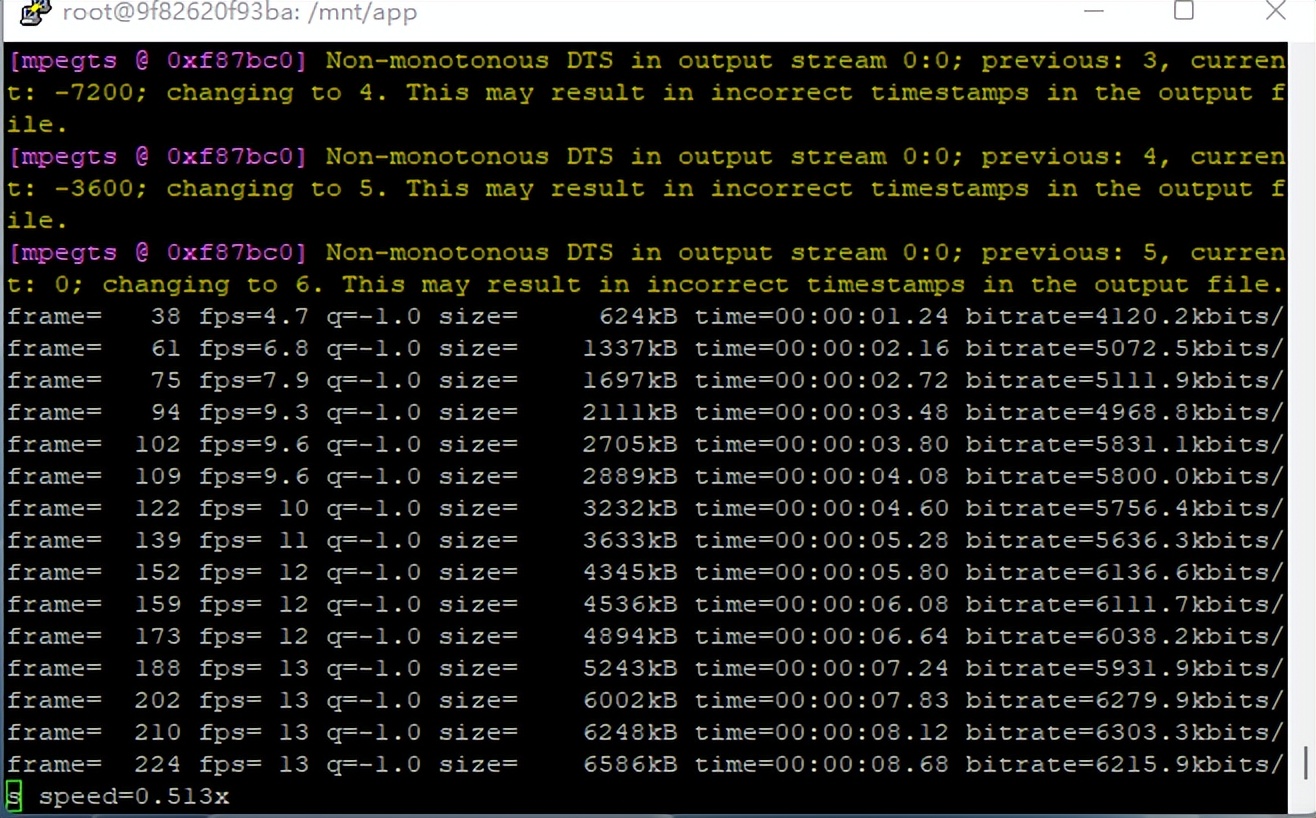Close the PuTTY terminal window

[x=1276, y=11]
